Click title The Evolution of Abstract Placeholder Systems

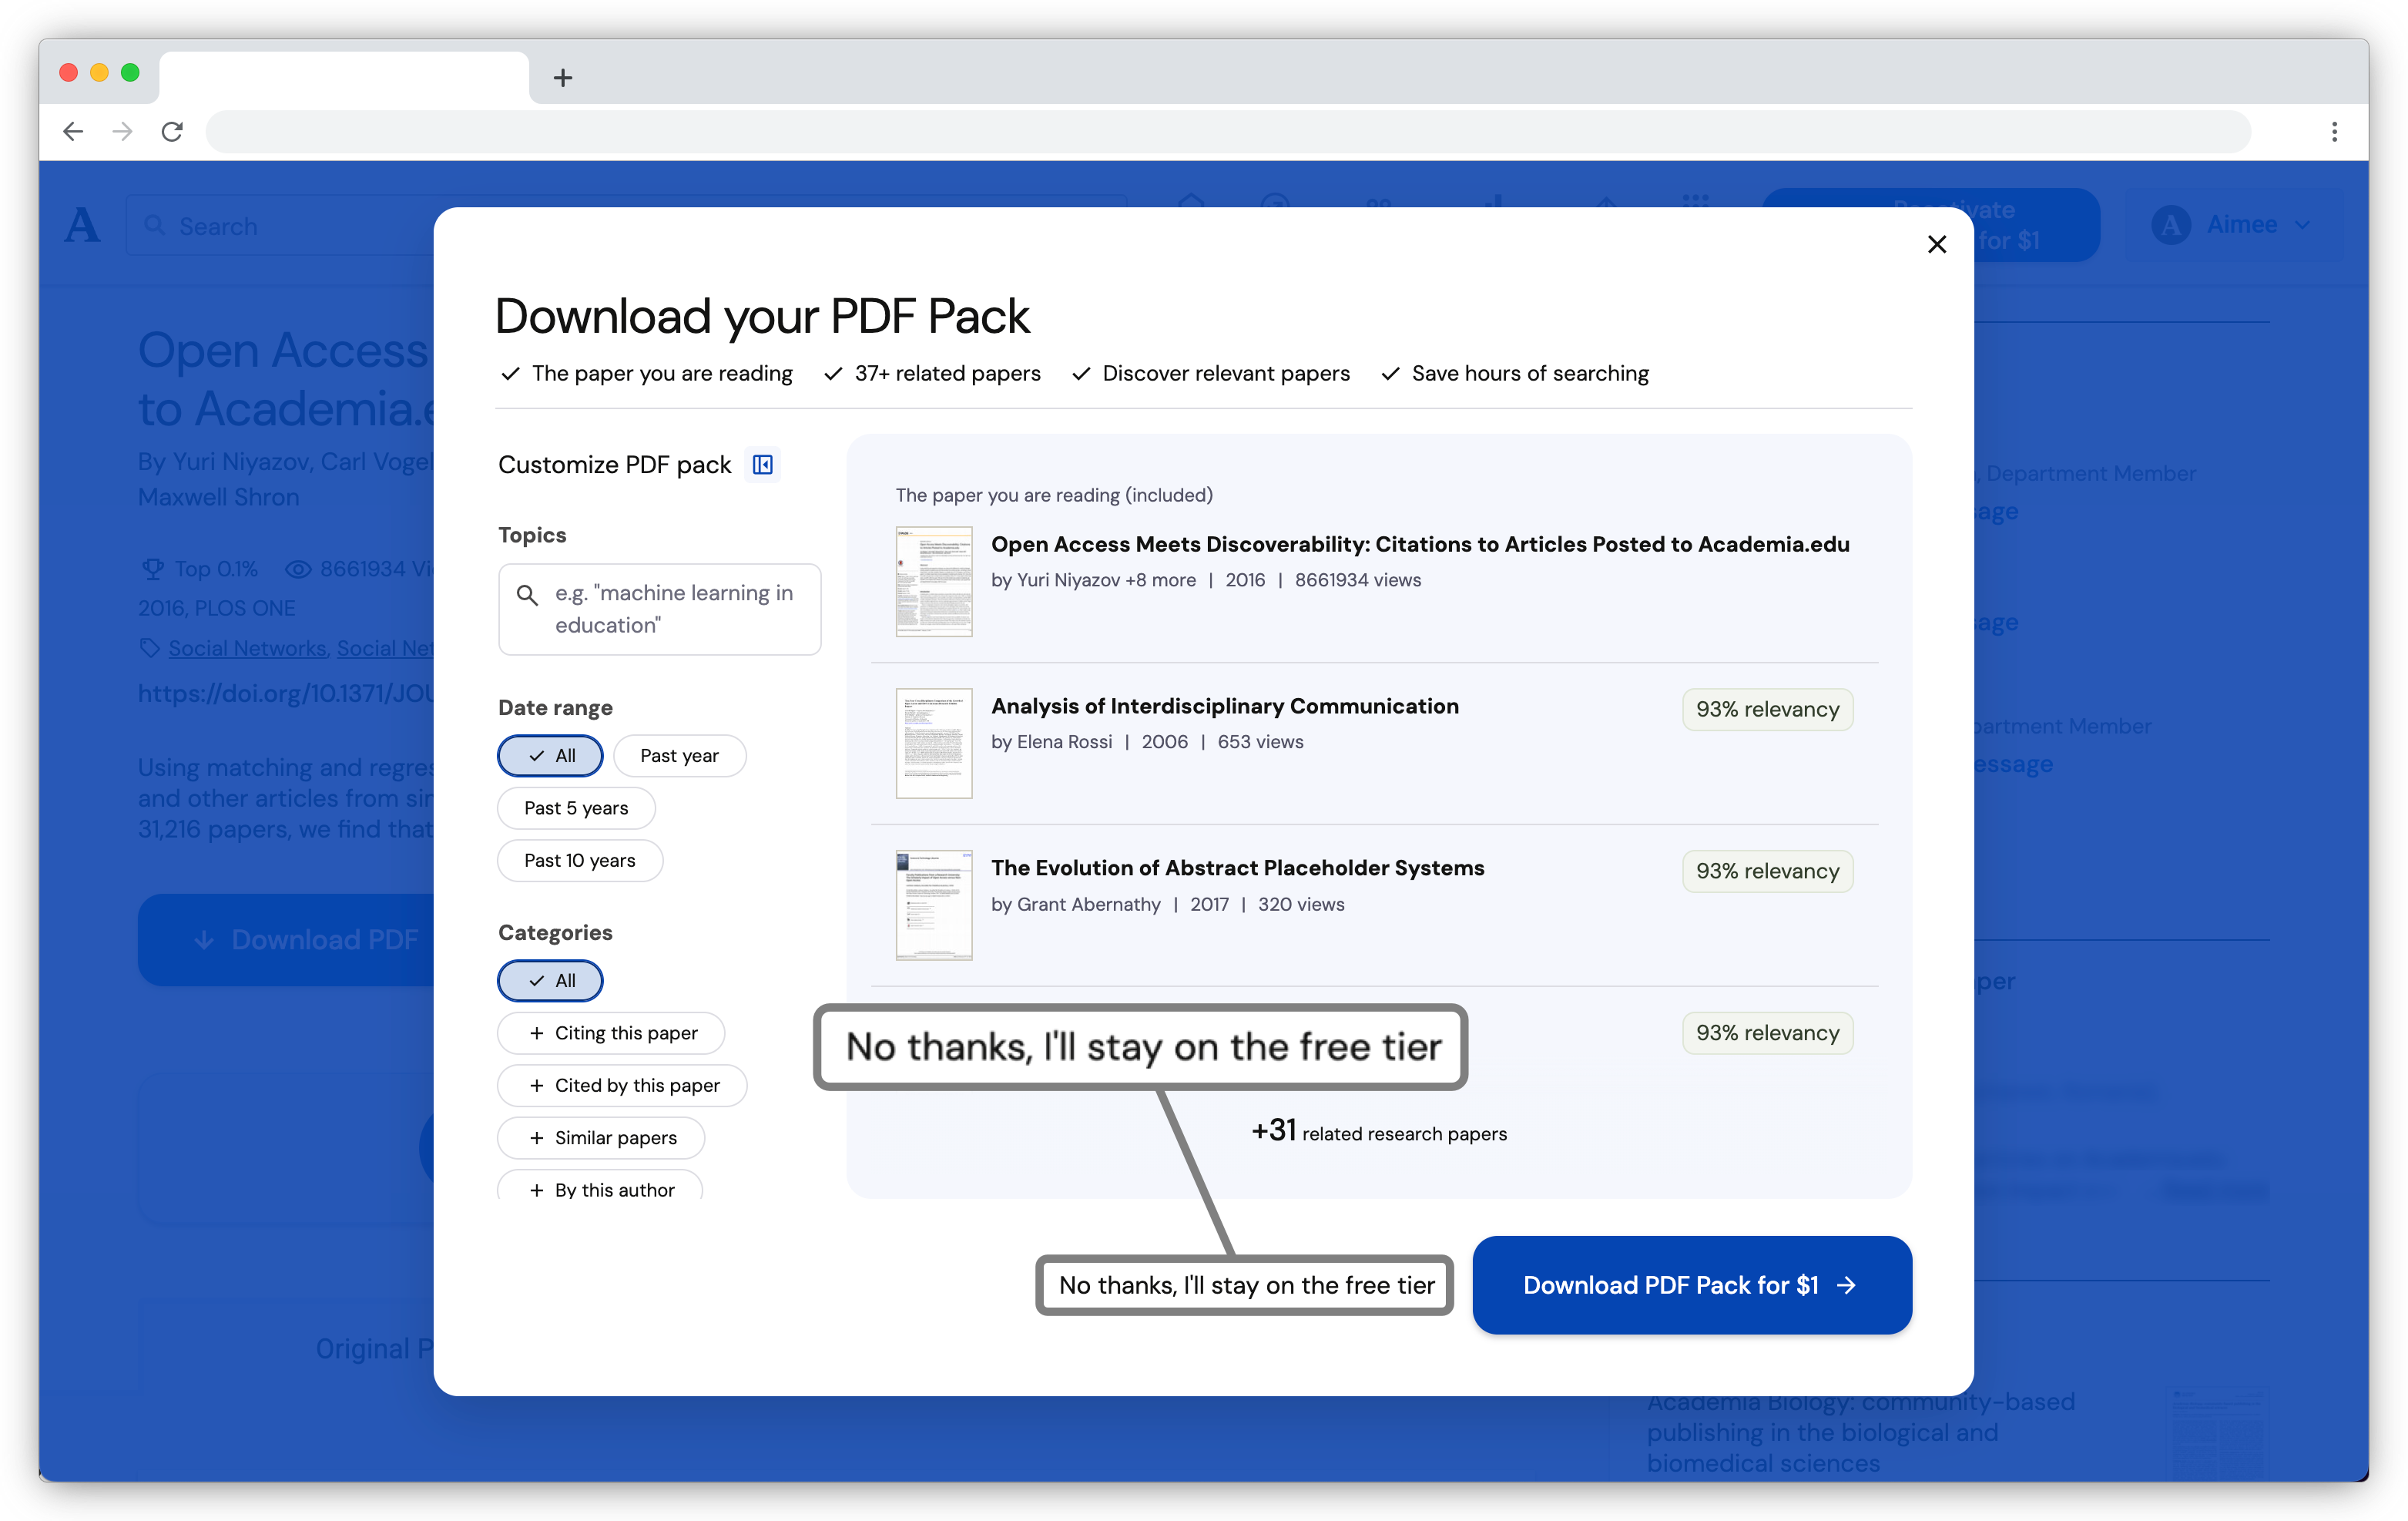1238,868
